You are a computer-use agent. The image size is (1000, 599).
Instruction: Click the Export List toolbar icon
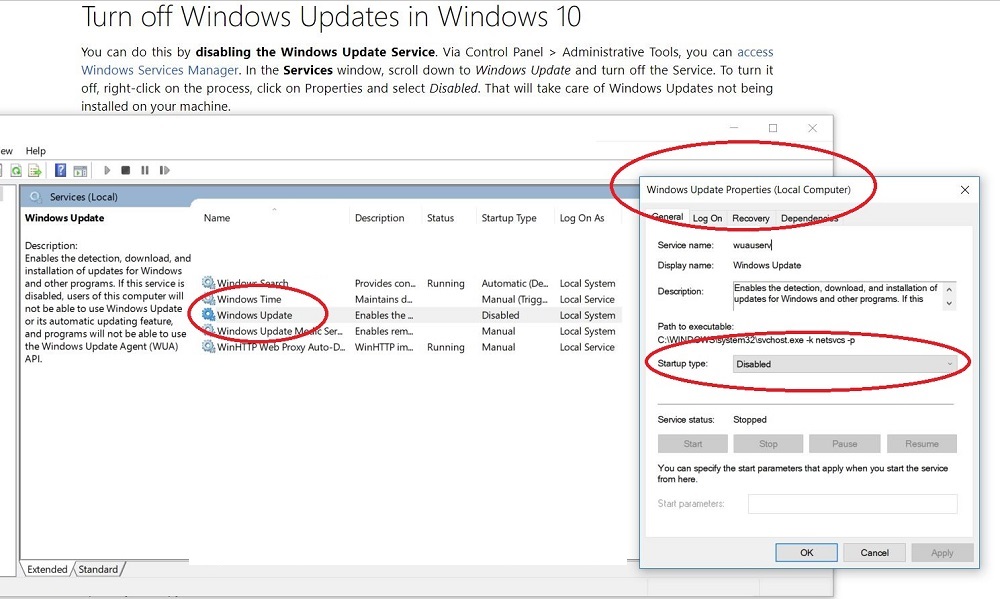[35, 170]
